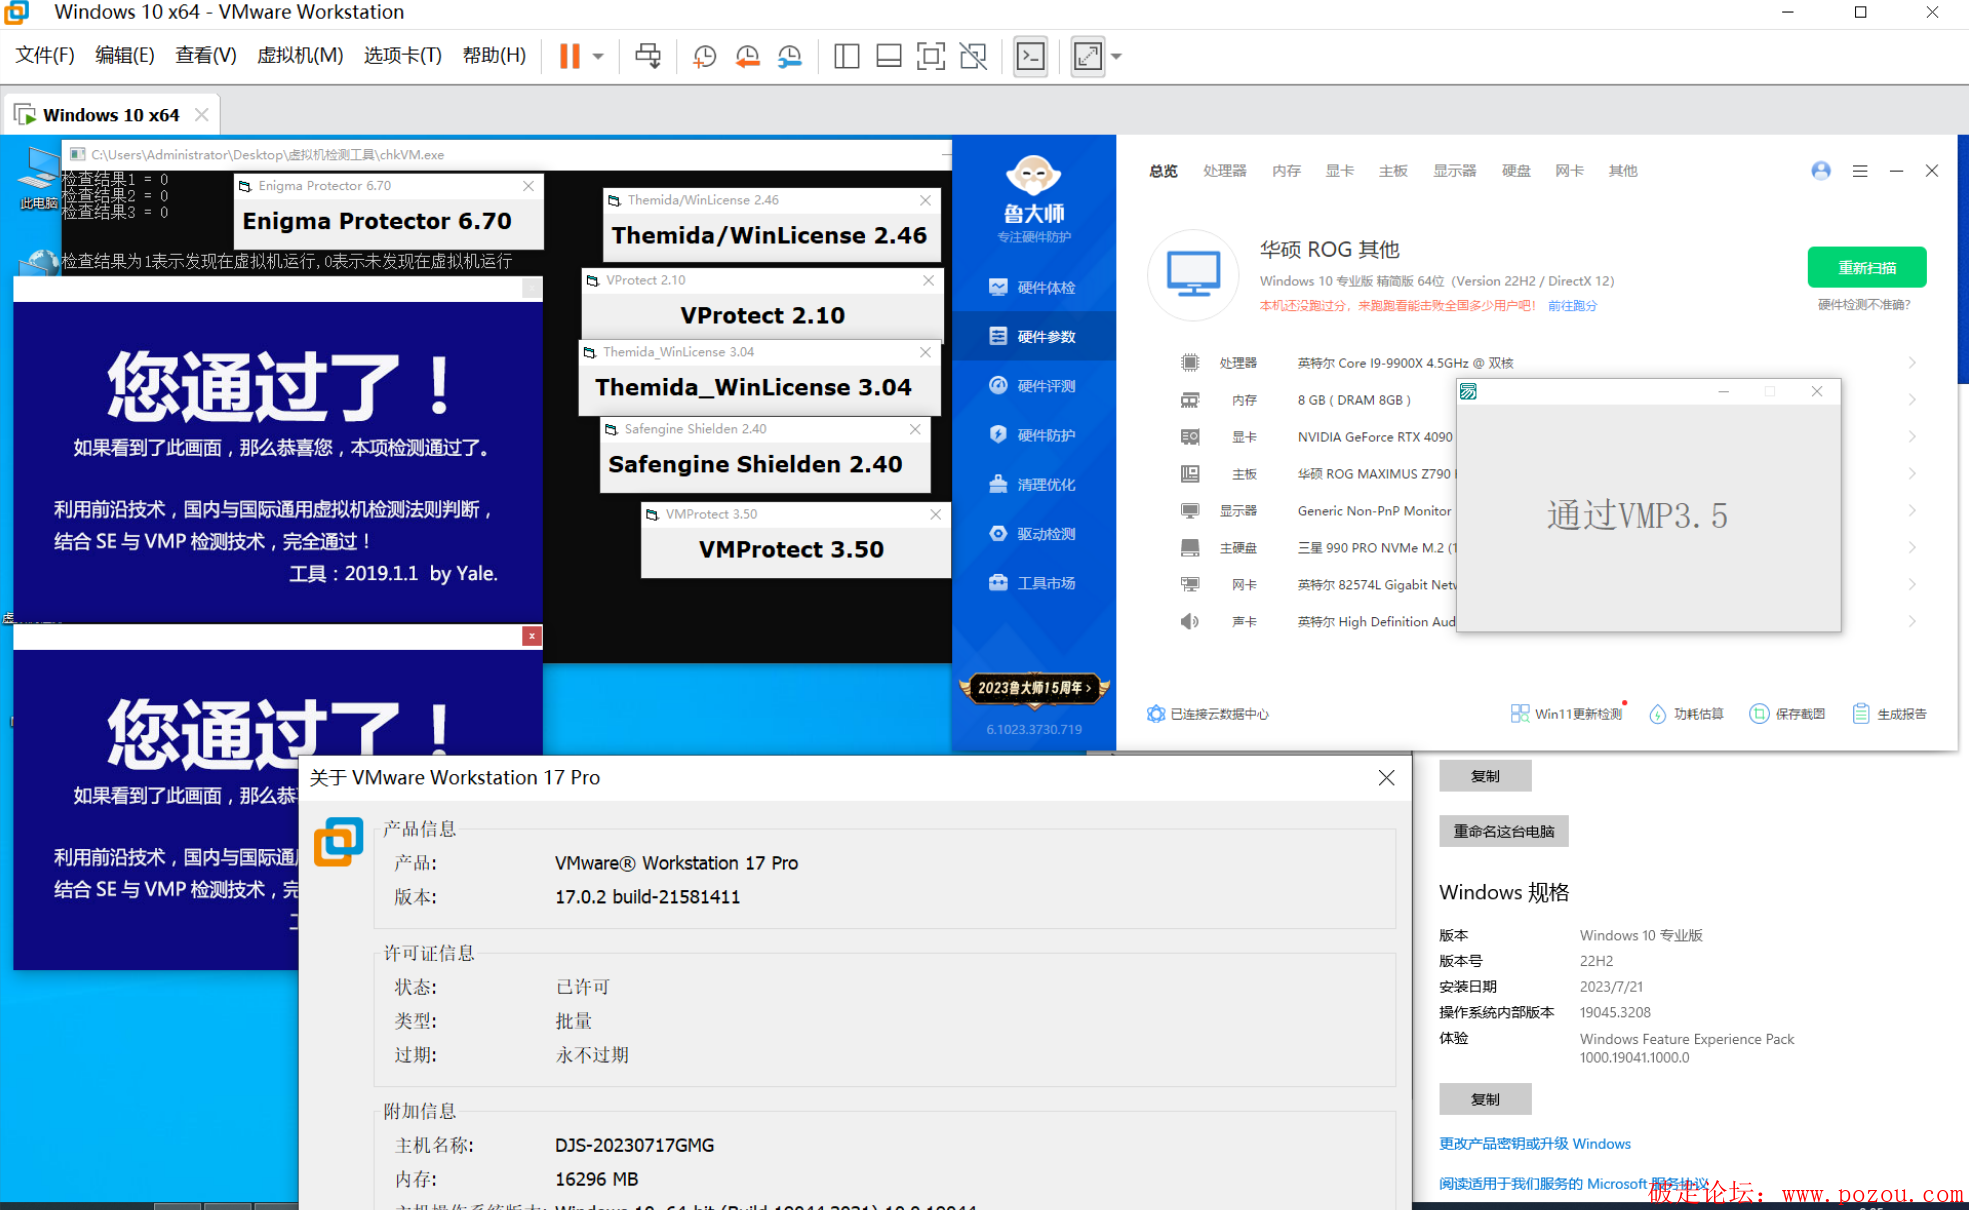Select 硬件参数 in Ludashi sidebar
Image resolution: width=1969 pixels, height=1210 pixels.
1034,336
